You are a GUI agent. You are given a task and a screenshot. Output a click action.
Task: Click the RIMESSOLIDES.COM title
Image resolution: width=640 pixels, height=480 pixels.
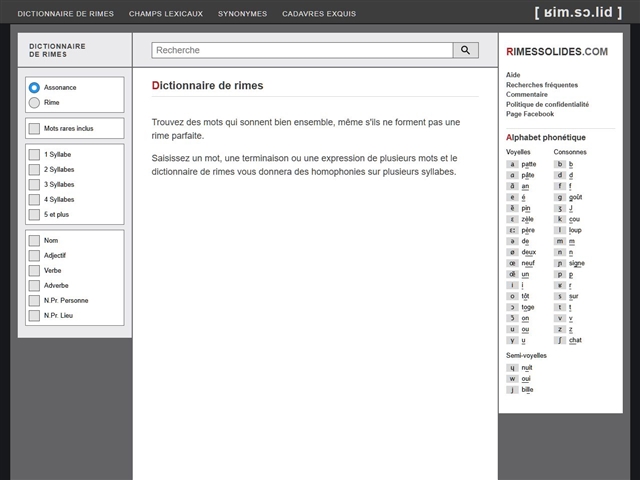(557, 51)
